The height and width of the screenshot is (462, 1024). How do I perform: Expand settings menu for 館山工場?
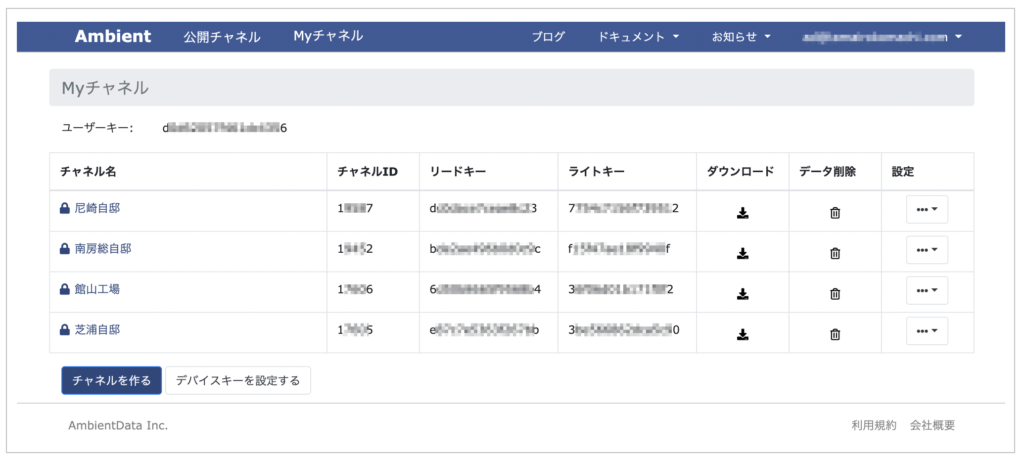pyautogui.click(x=926, y=291)
